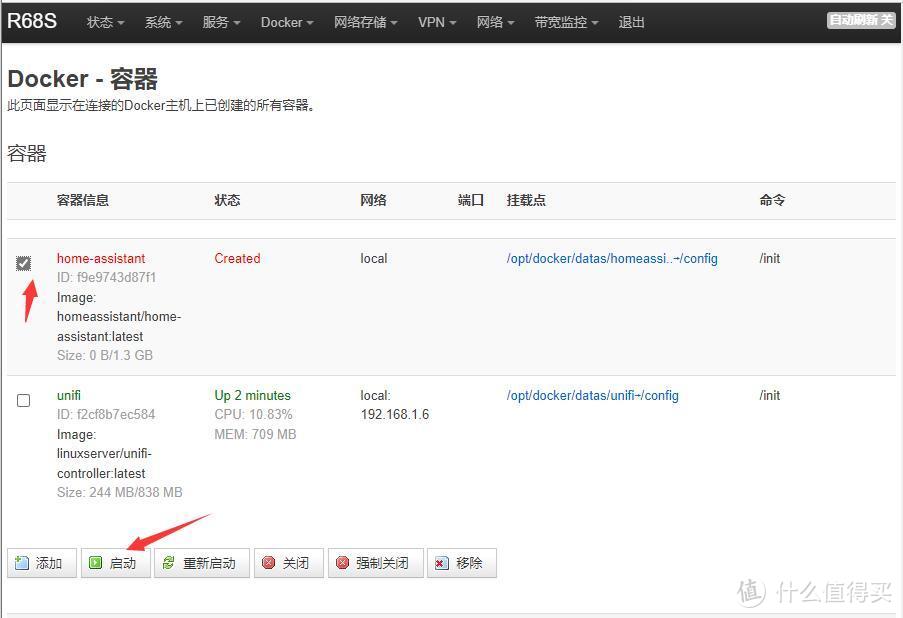The image size is (903, 618).
Task: Uncheck the home-assistant container checkbox
Action: 24,263
